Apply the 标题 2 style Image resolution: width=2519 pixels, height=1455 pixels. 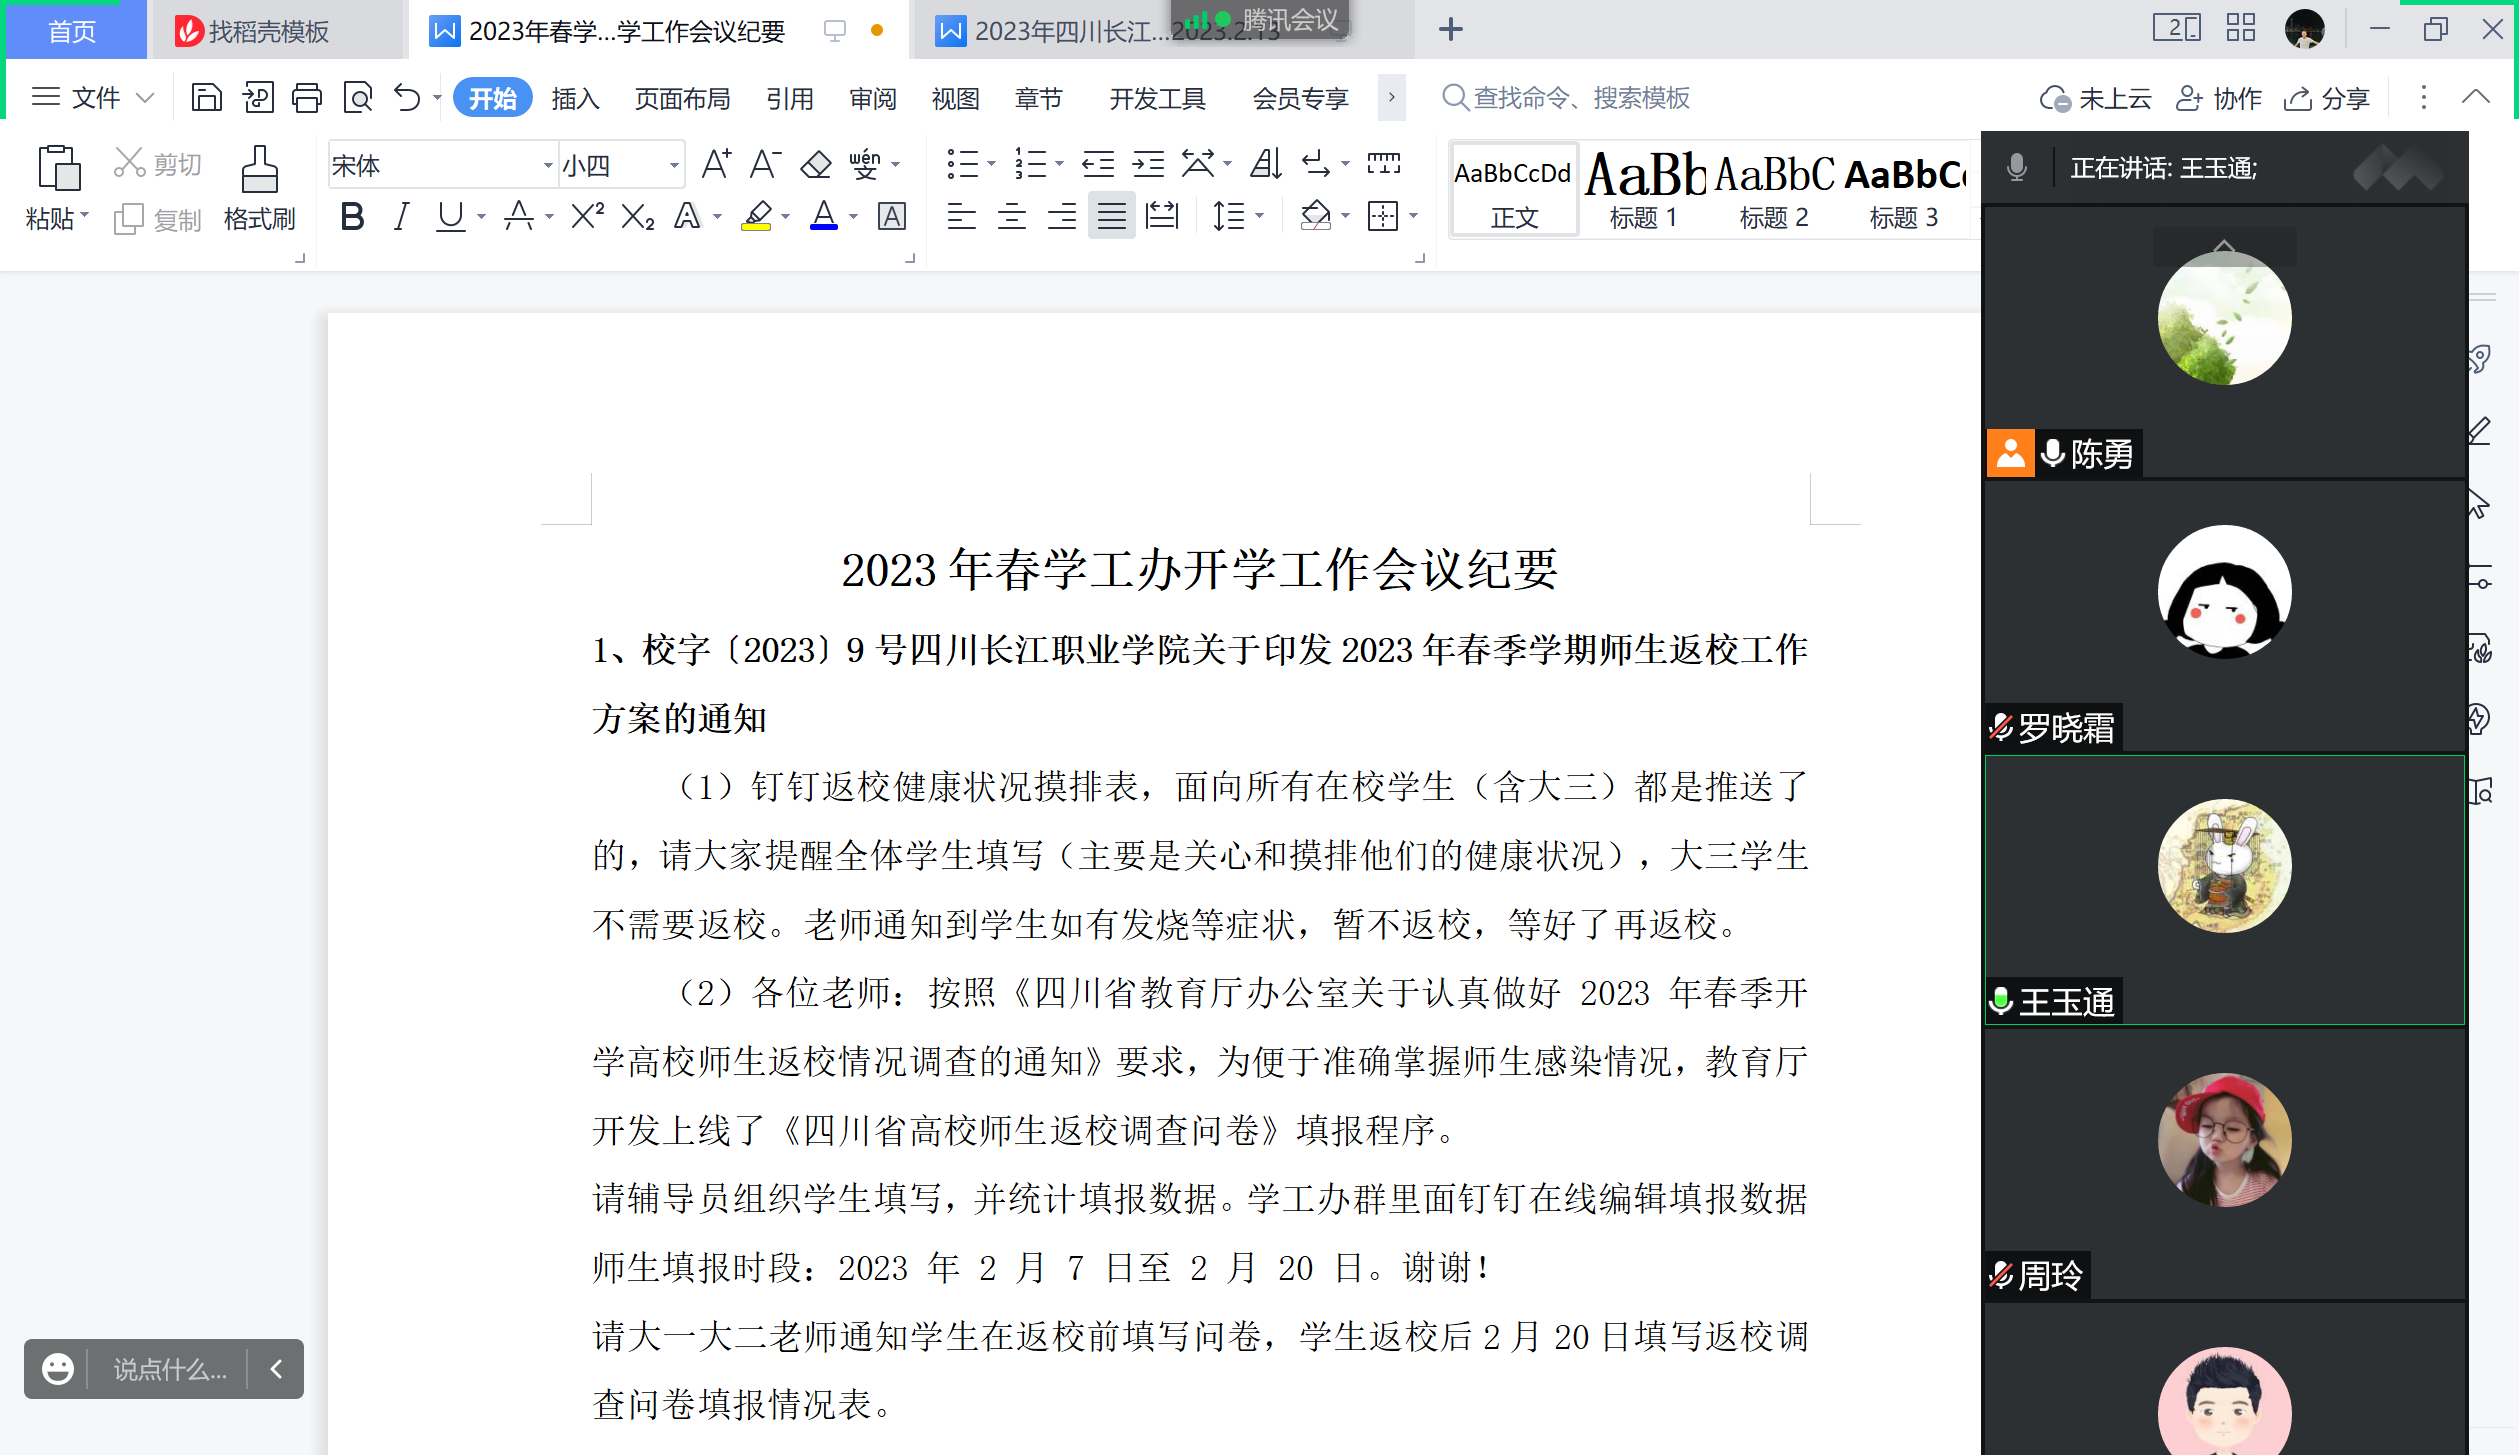(x=1774, y=189)
